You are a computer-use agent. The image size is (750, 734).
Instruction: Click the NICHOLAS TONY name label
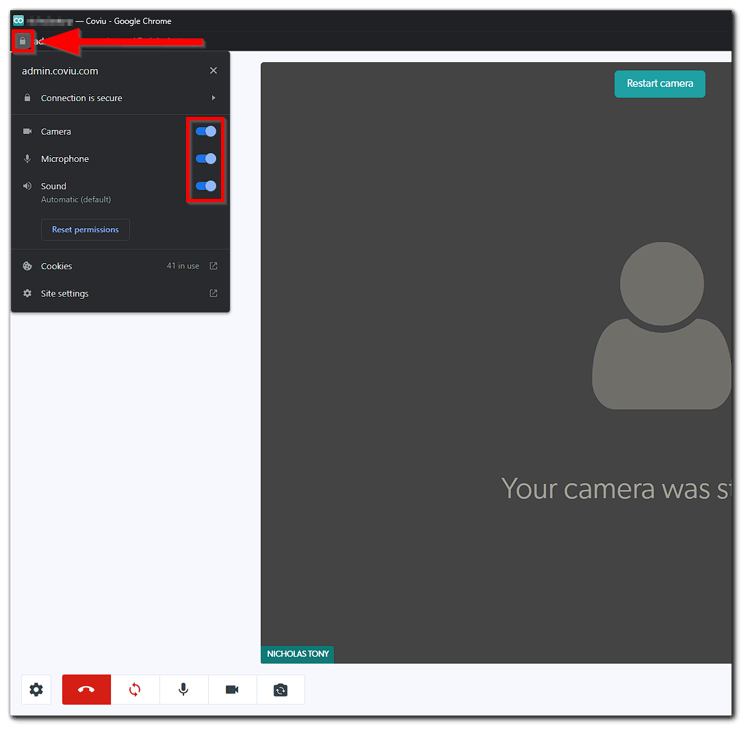tap(298, 654)
